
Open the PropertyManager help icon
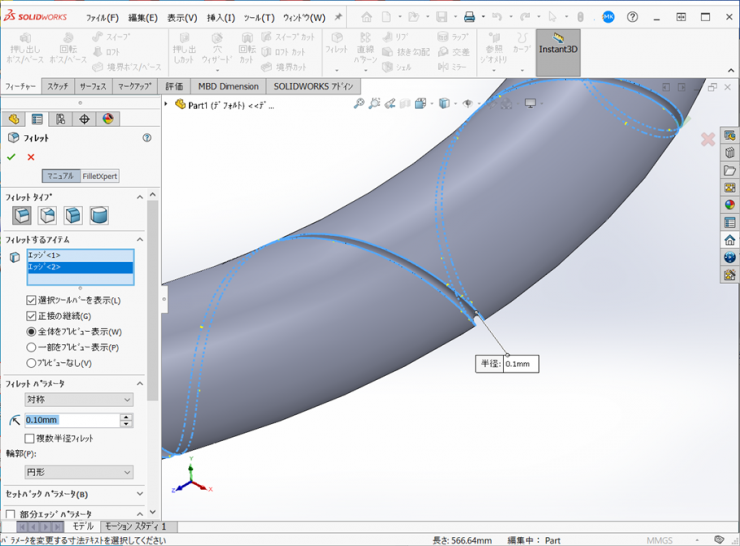click(147, 138)
